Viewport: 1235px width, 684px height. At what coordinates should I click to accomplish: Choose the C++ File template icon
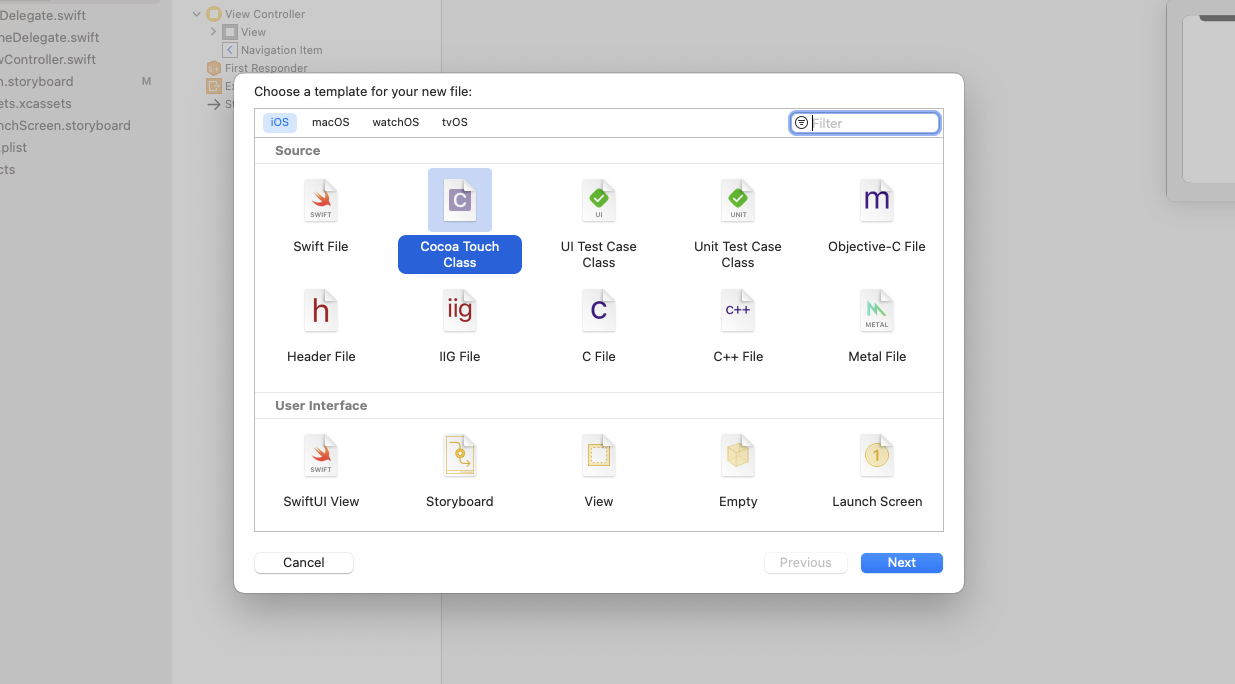pyautogui.click(x=738, y=311)
